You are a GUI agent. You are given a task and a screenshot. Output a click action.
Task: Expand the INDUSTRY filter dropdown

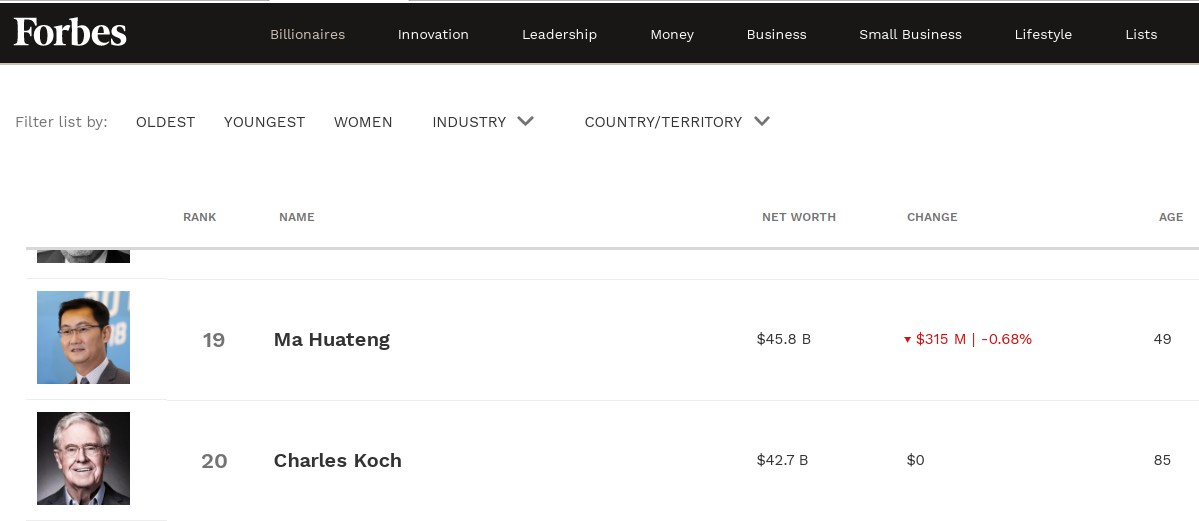pos(483,122)
